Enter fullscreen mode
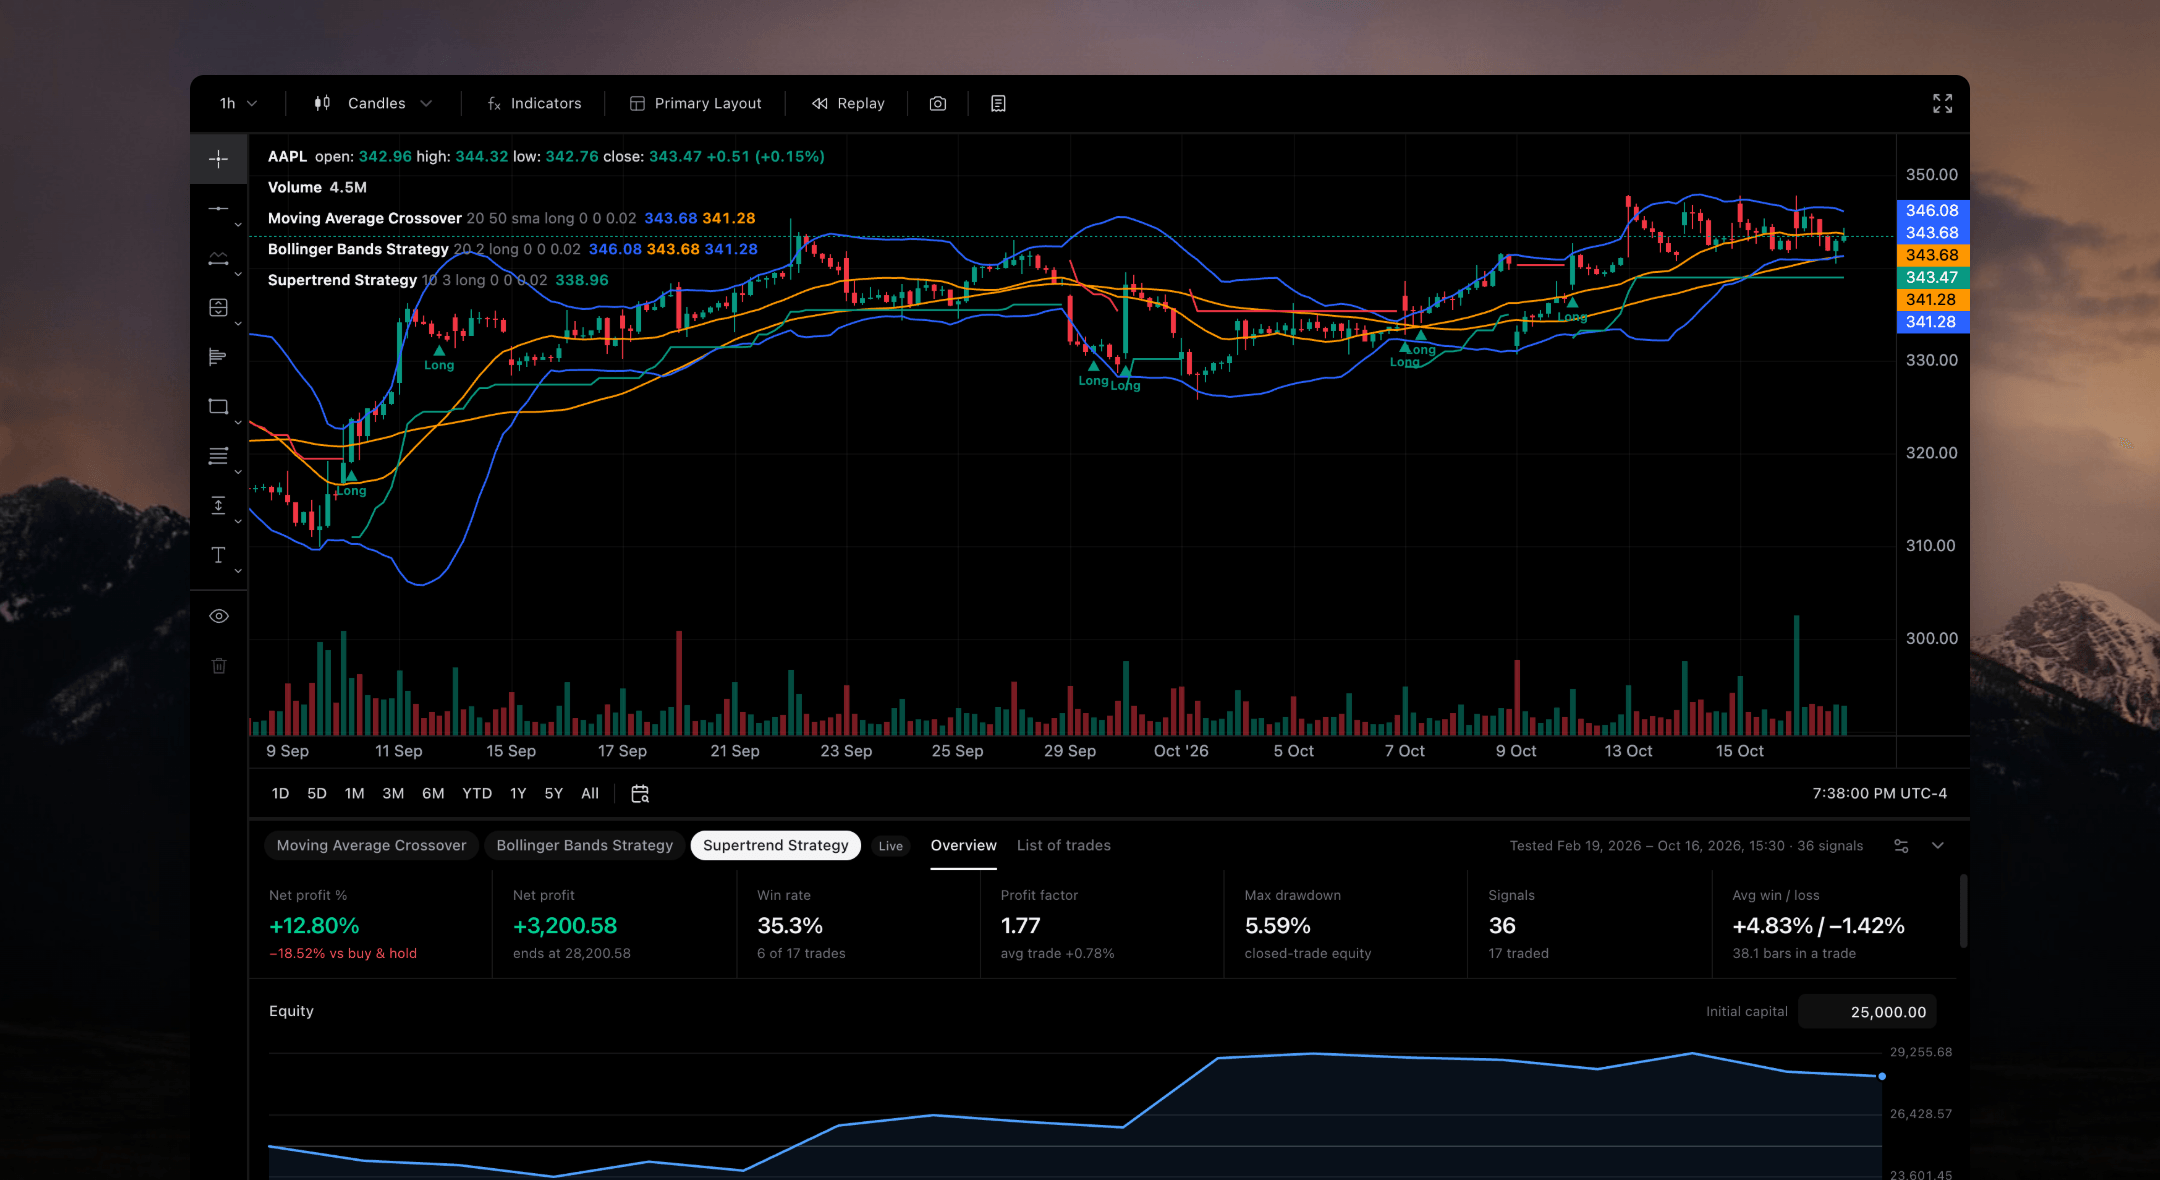Viewport: 2160px width, 1180px height. click(1942, 103)
